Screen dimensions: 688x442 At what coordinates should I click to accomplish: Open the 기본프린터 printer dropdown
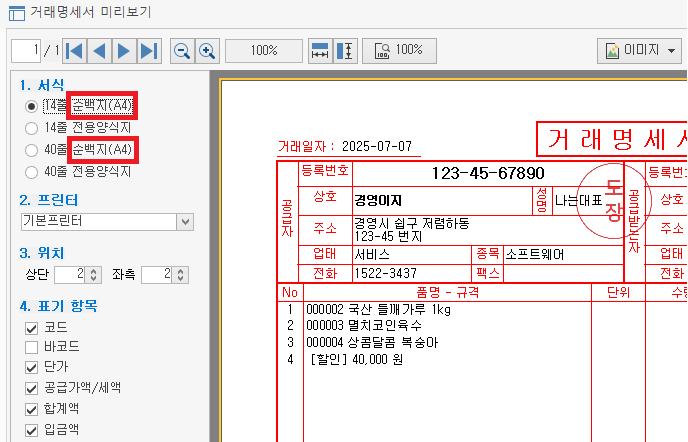pos(185,221)
